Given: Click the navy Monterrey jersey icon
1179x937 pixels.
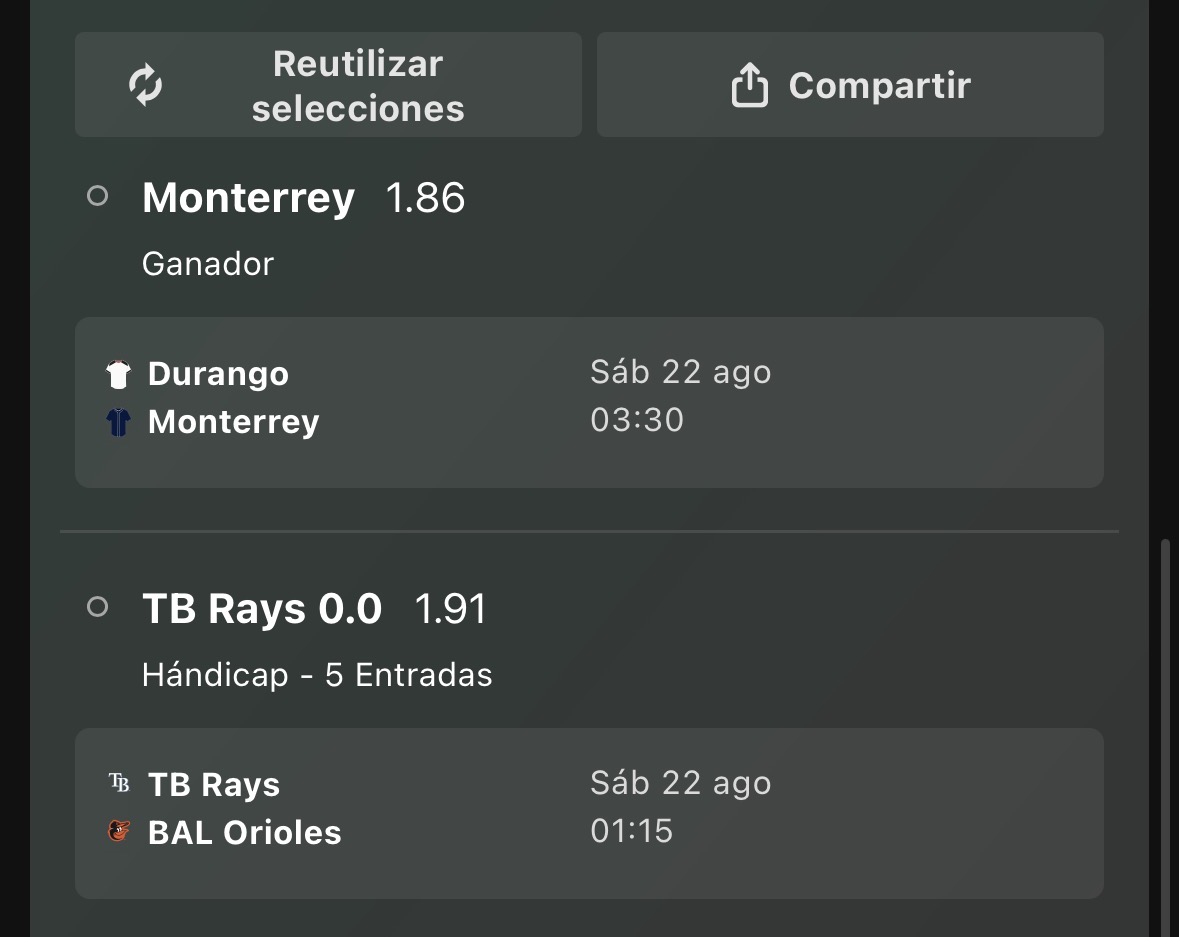Looking at the screenshot, I should (x=118, y=422).
